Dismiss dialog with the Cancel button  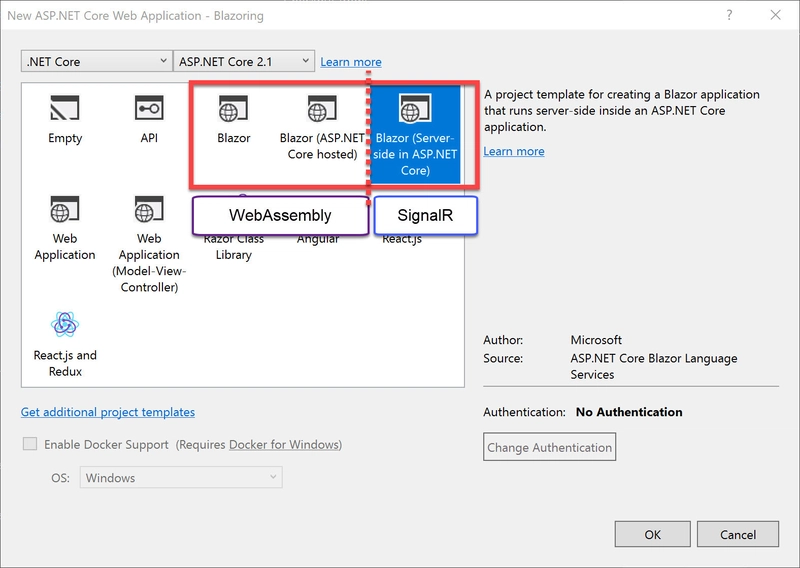click(x=738, y=534)
